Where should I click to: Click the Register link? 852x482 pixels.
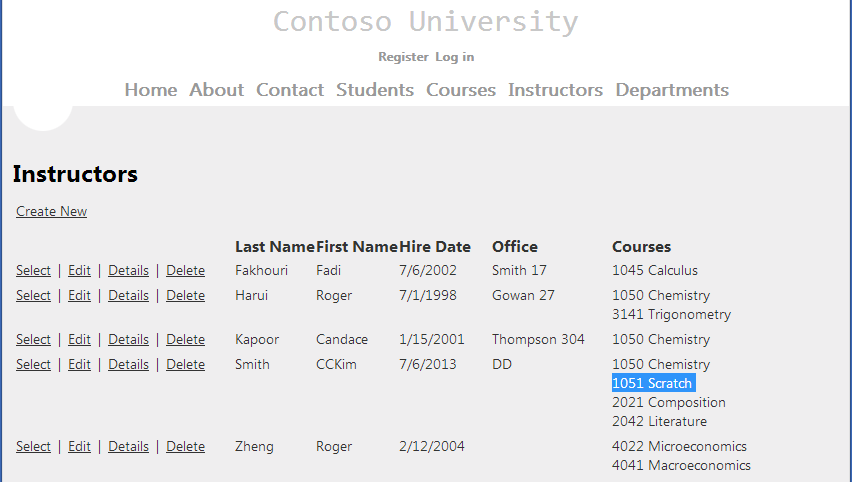403,57
